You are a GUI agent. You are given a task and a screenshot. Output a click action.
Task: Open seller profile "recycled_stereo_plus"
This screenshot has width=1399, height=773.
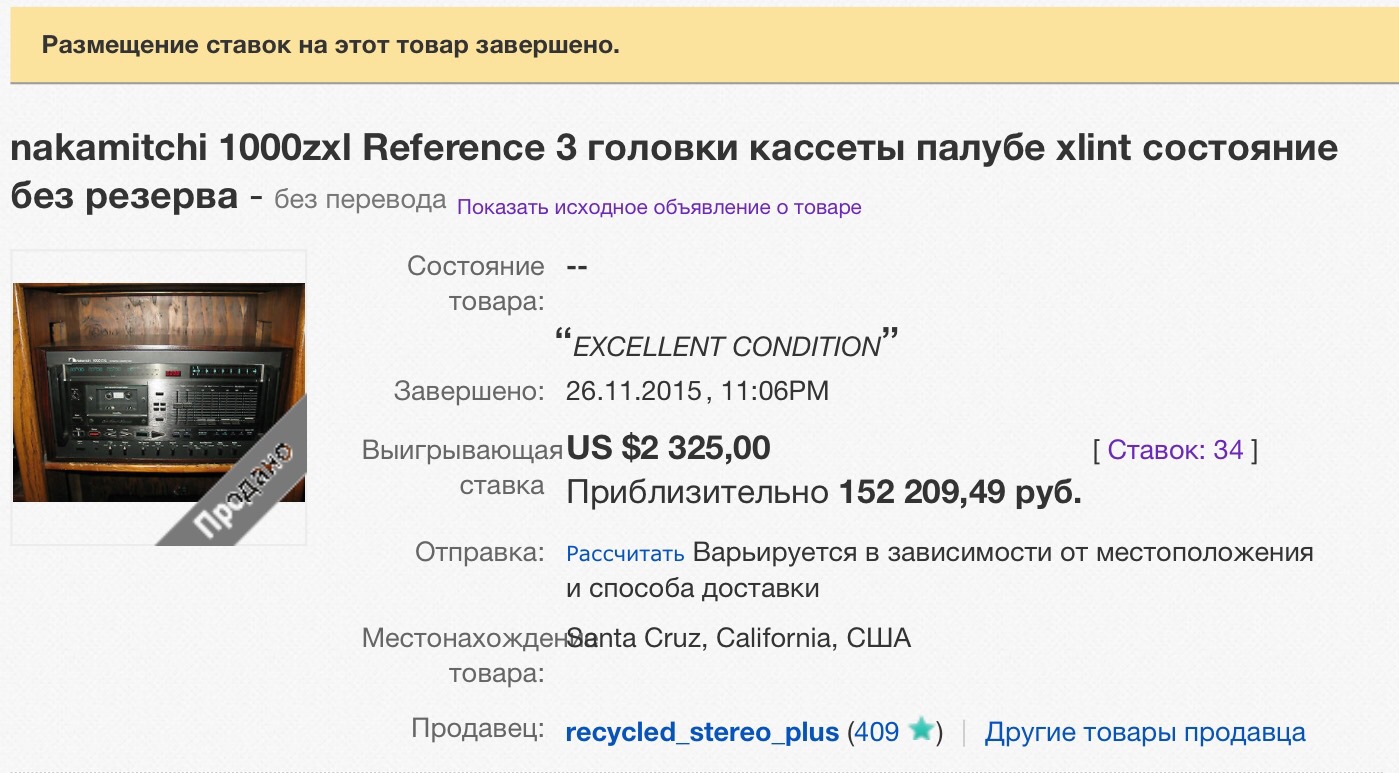pyautogui.click(x=702, y=732)
